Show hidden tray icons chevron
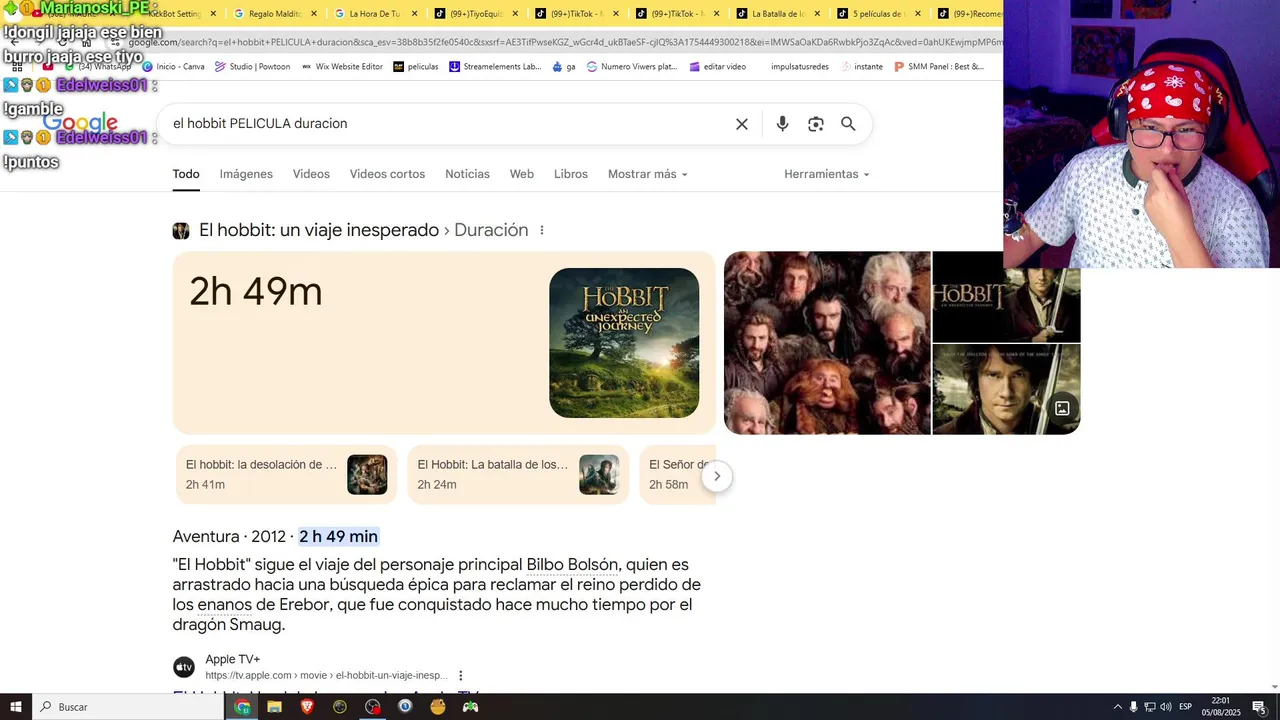Image resolution: width=1280 pixels, height=720 pixels. point(1118,707)
